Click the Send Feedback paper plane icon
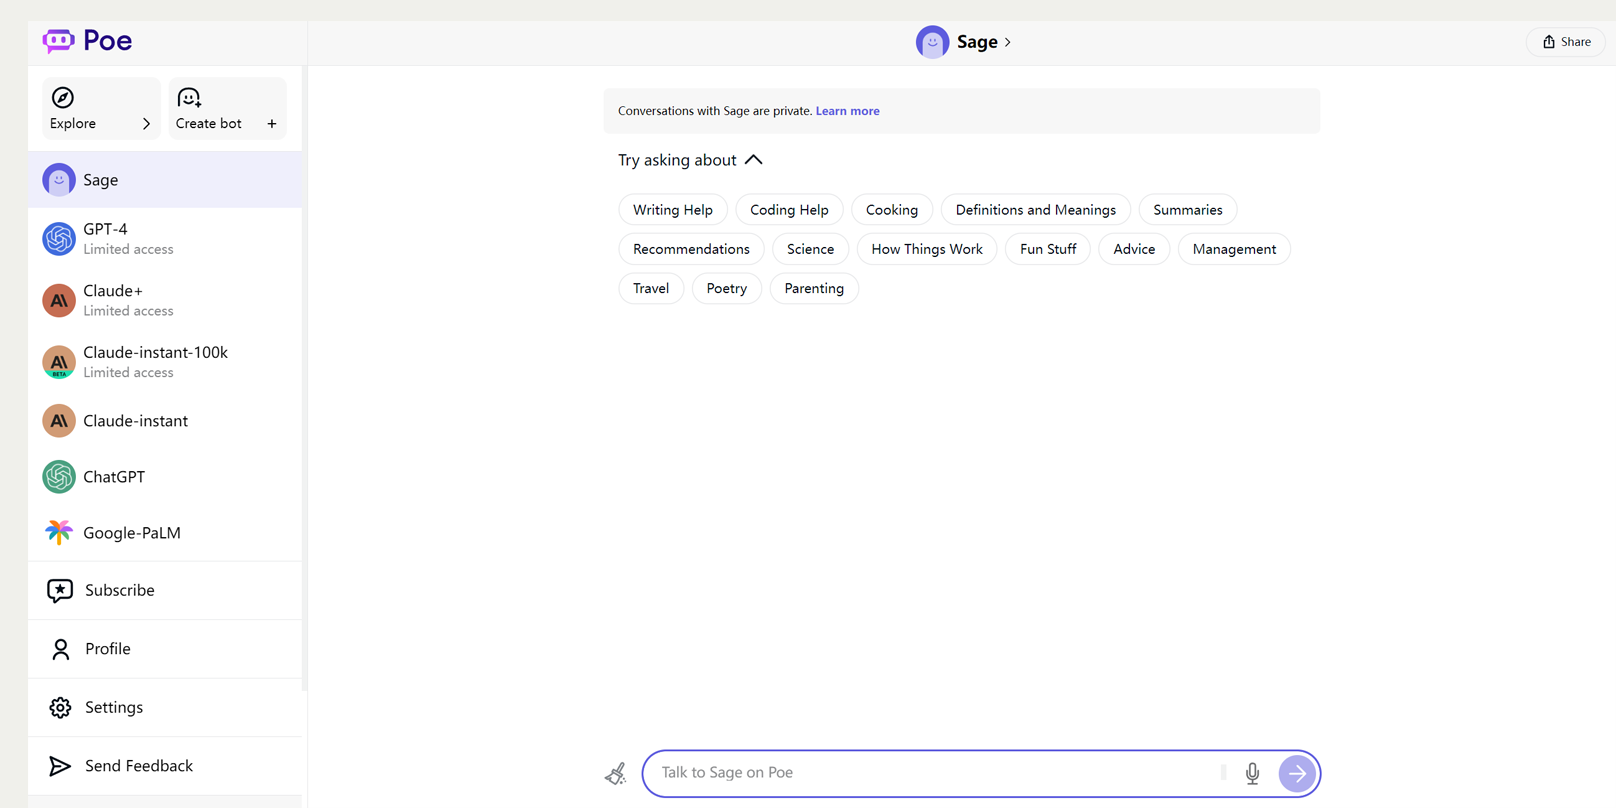The image size is (1616, 808). click(x=60, y=766)
